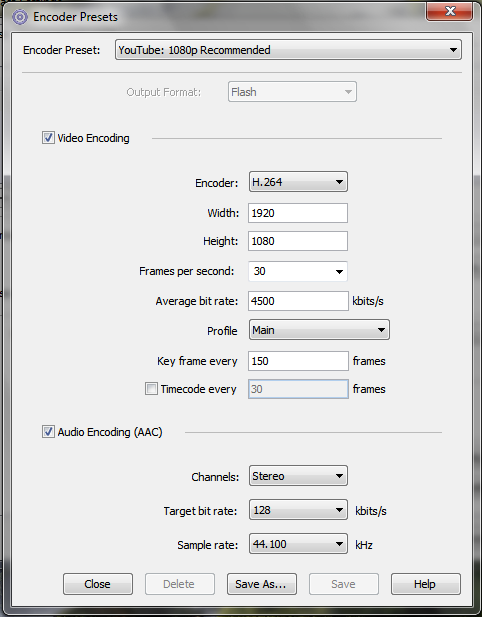Click the Width input field
This screenshot has width=482, height=617.
[298, 213]
